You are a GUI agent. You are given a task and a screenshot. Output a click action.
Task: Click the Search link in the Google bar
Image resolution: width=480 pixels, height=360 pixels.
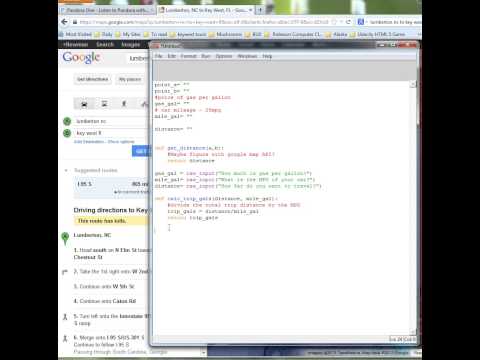pyautogui.click(x=105, y=44)
